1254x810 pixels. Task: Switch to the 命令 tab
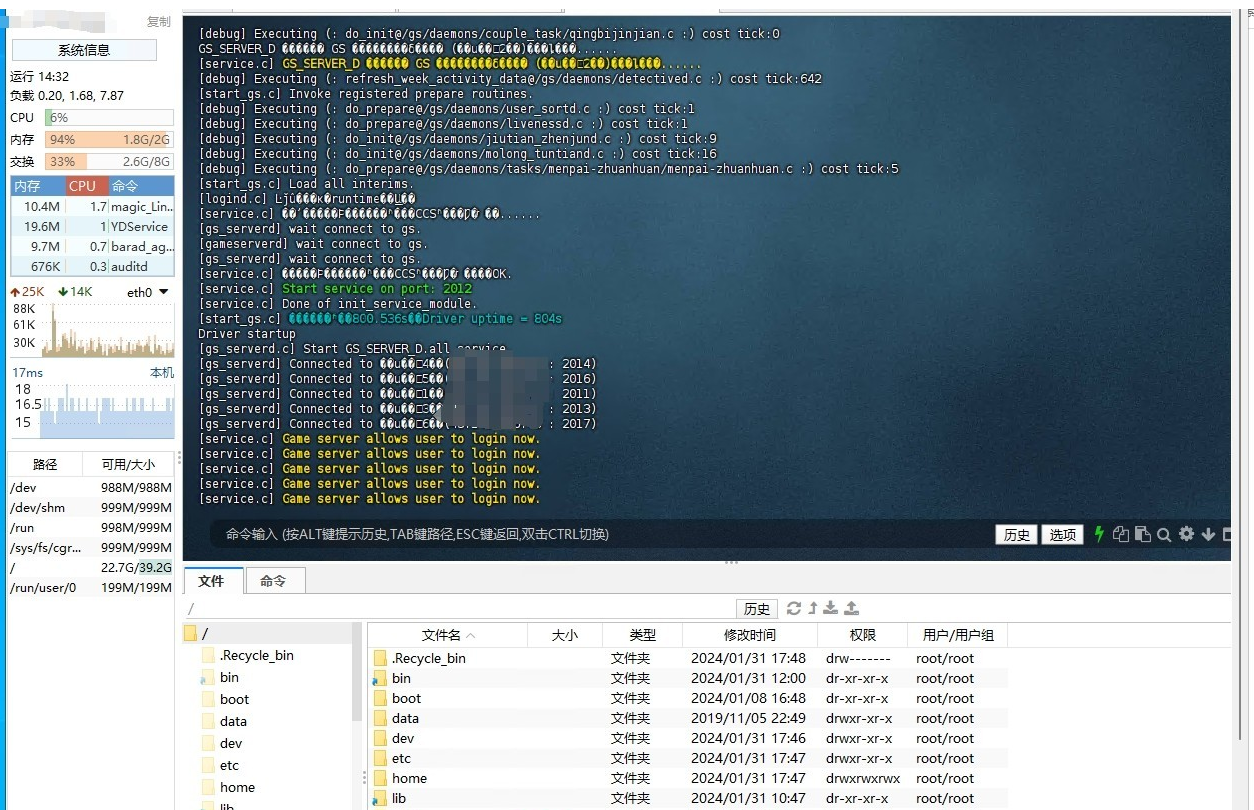[273, 580]
